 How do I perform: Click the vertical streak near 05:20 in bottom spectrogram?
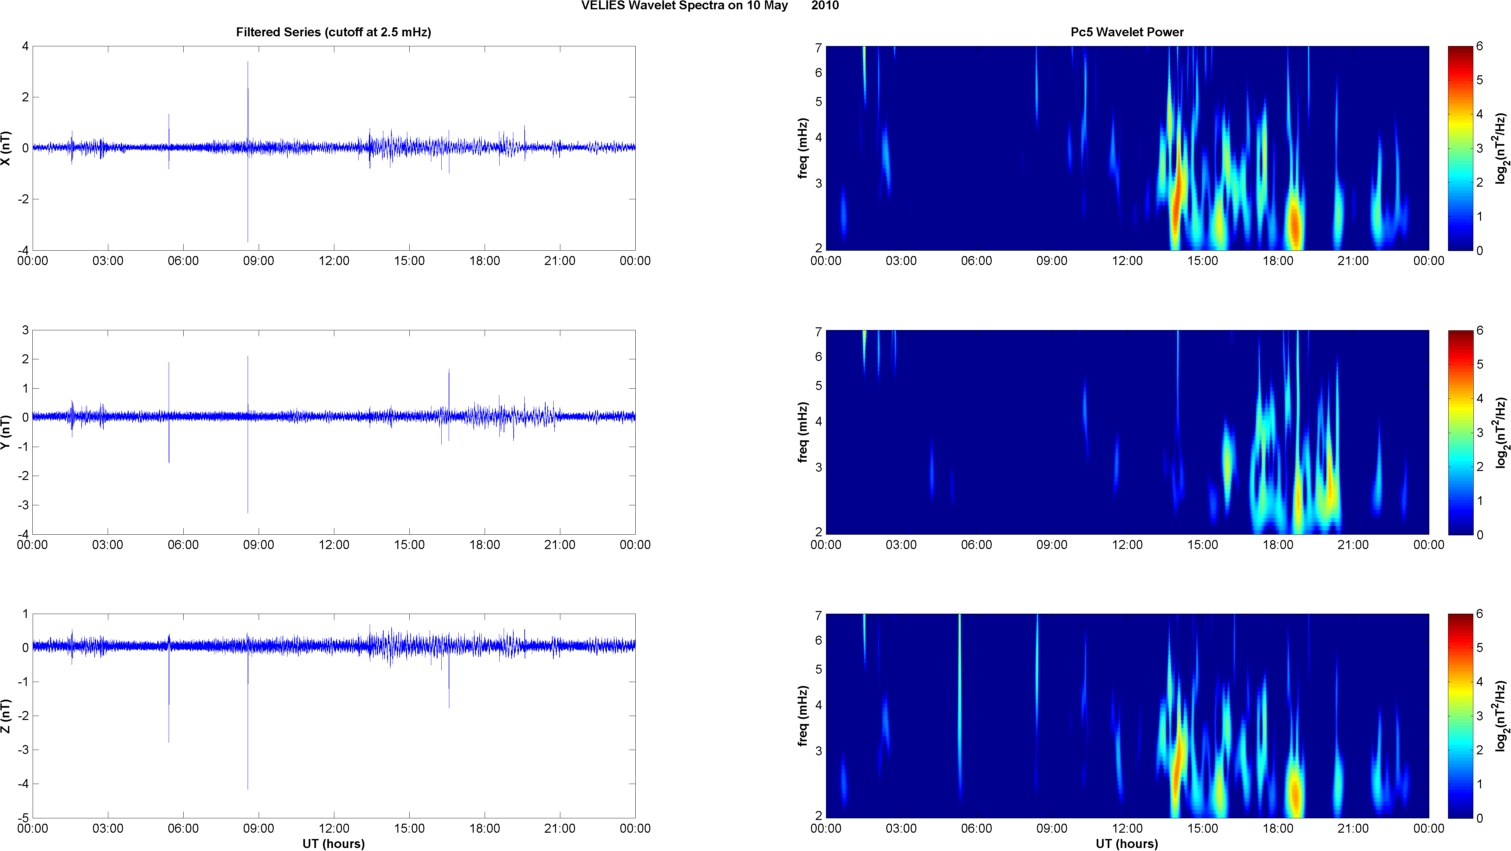(x=959, y=700)
